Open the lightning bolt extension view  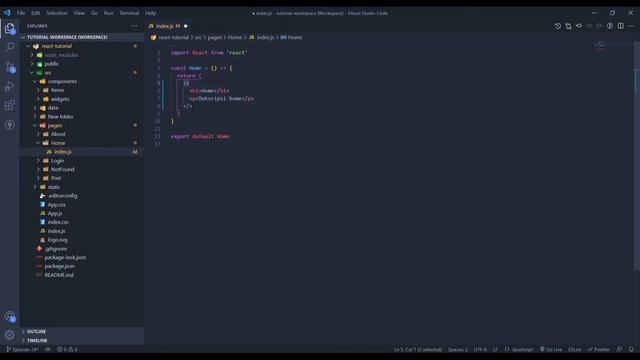(10, 124)
